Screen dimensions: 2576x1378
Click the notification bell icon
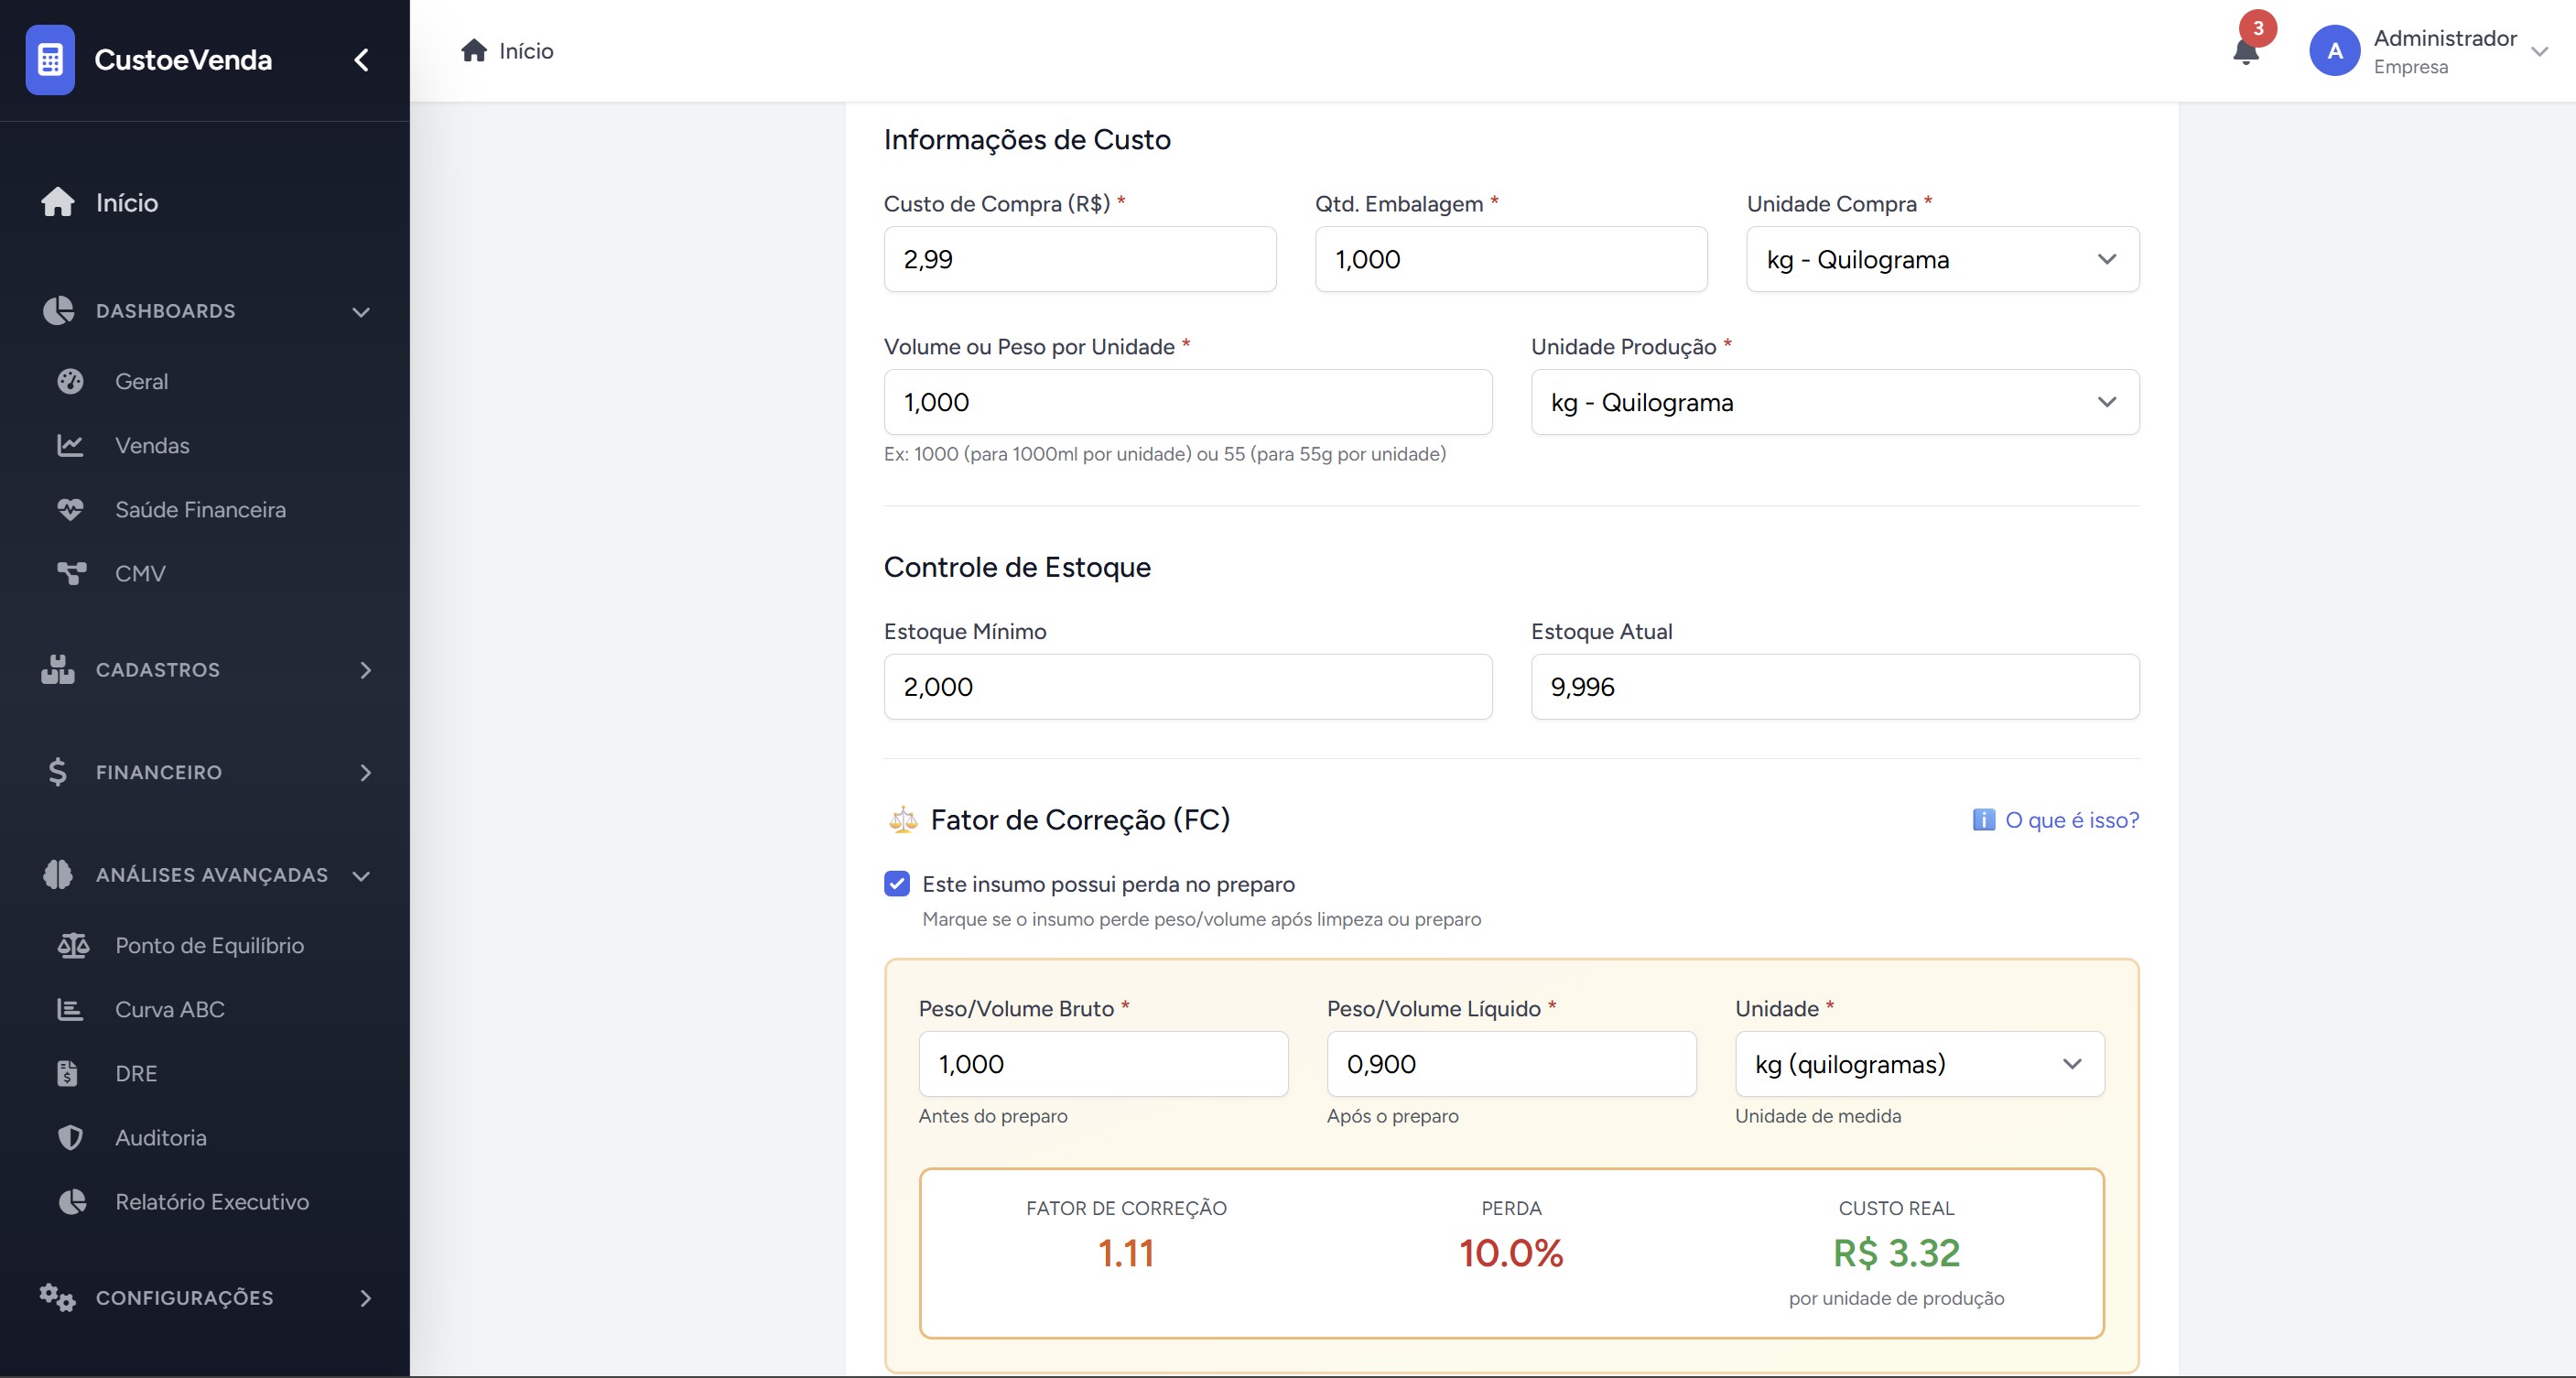point(2245,52)
